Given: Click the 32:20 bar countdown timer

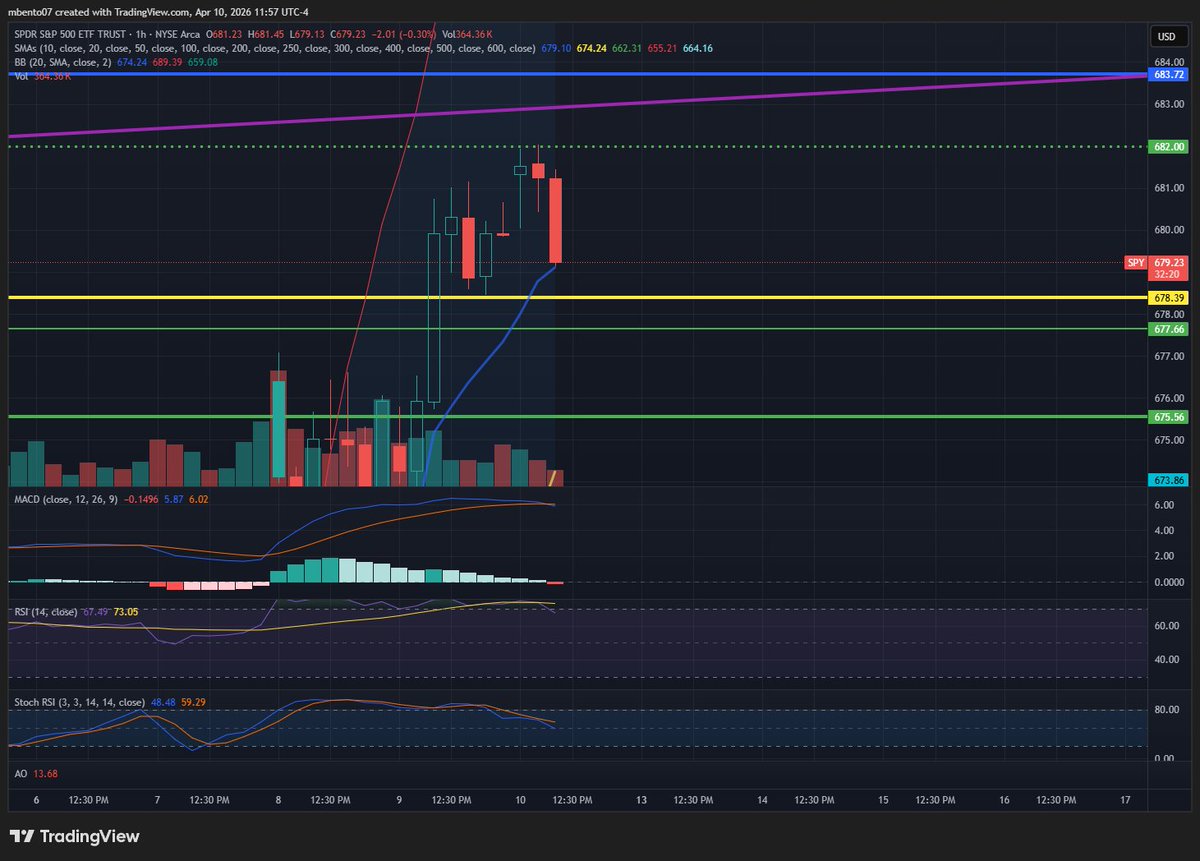Looking at the screenshot, I should pos(1168,274).
